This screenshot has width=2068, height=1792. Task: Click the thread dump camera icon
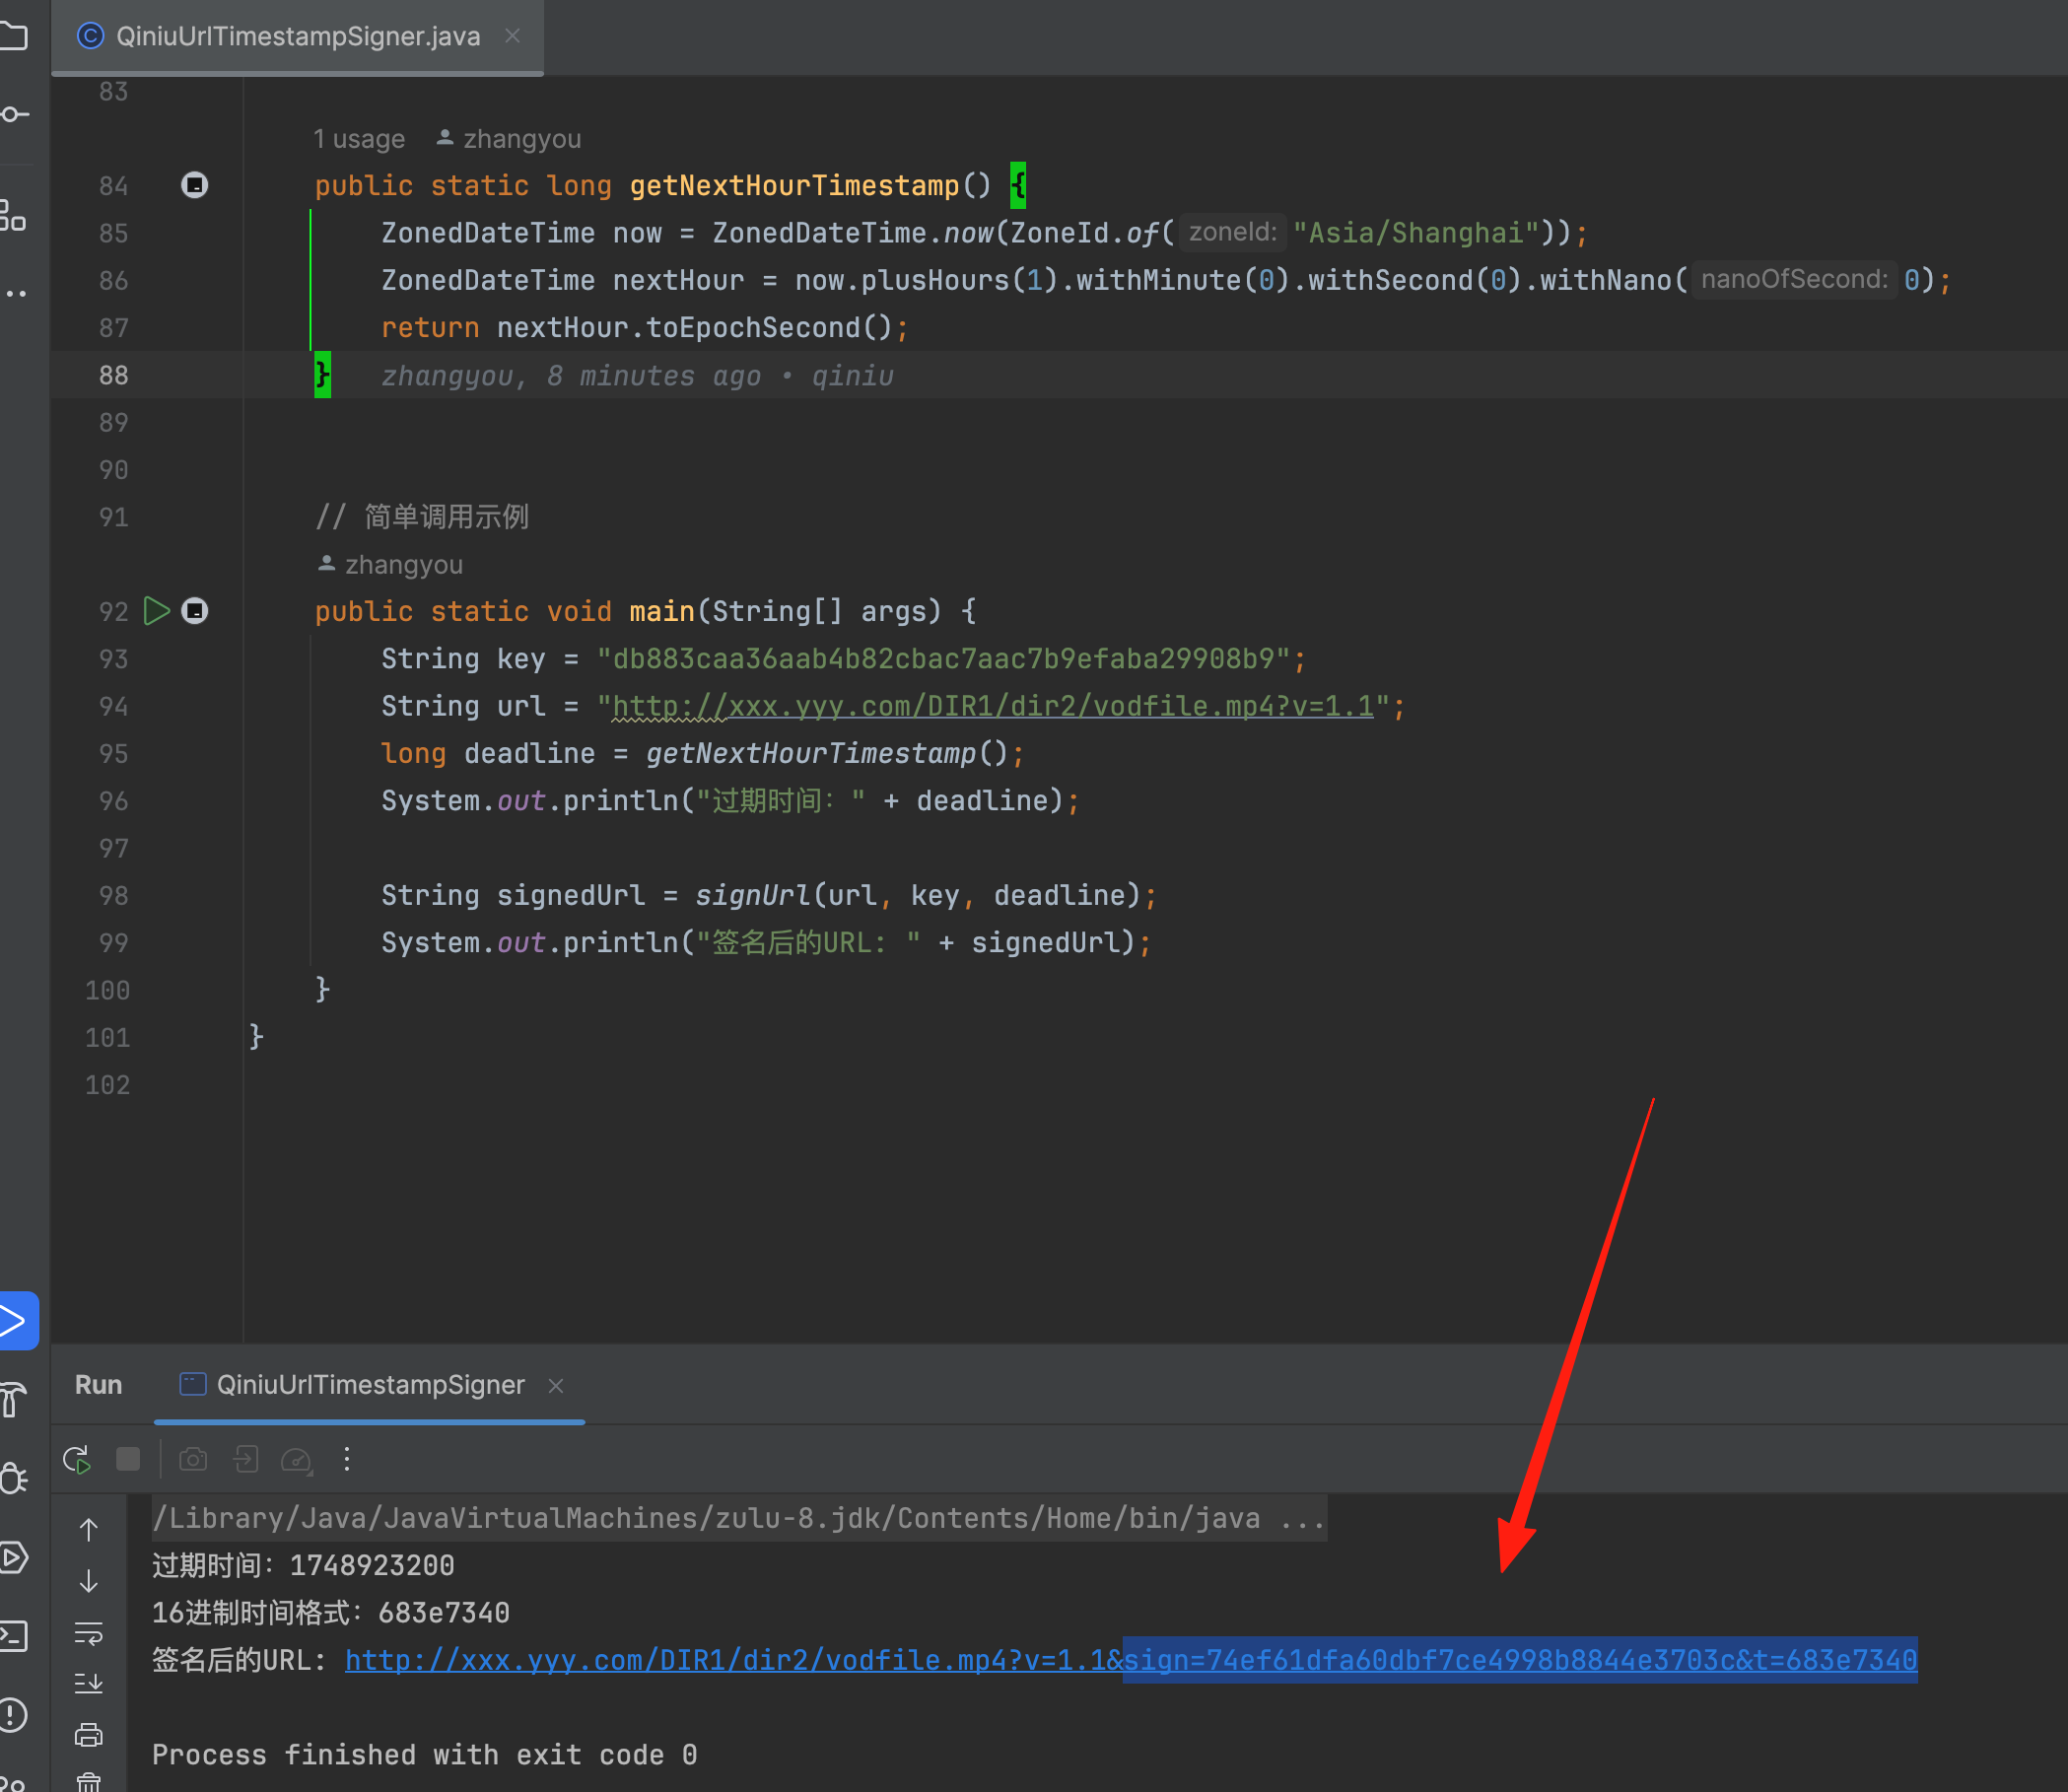pos(193,1459)
